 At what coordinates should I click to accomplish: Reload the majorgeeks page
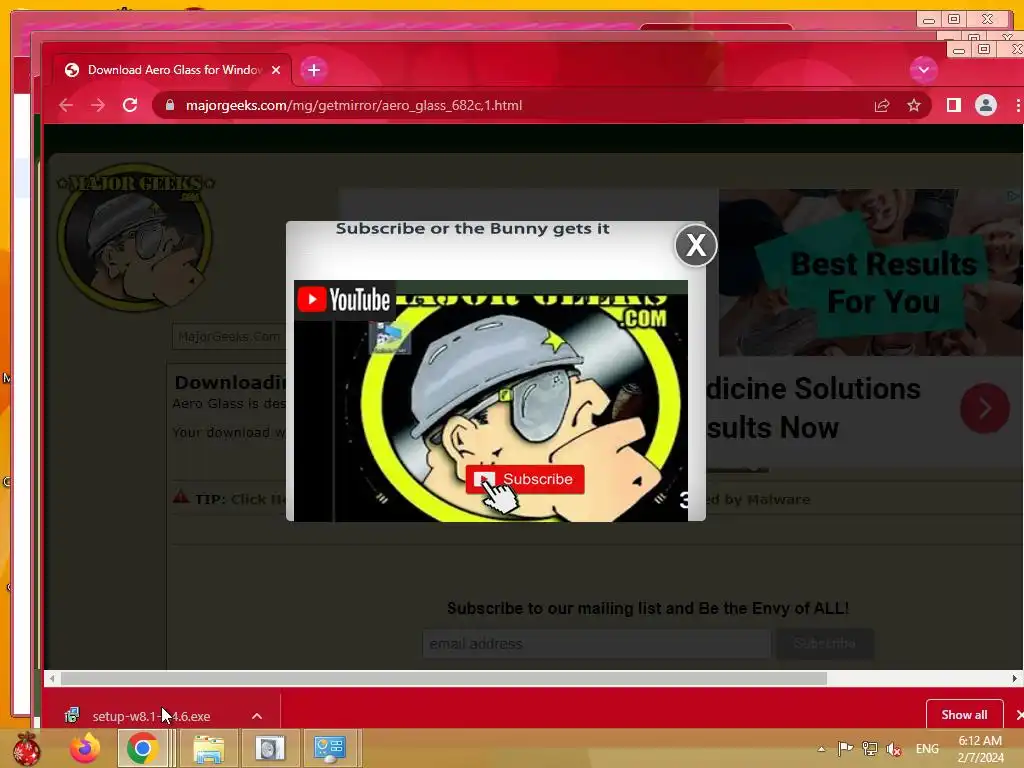[x=130, y=105]
